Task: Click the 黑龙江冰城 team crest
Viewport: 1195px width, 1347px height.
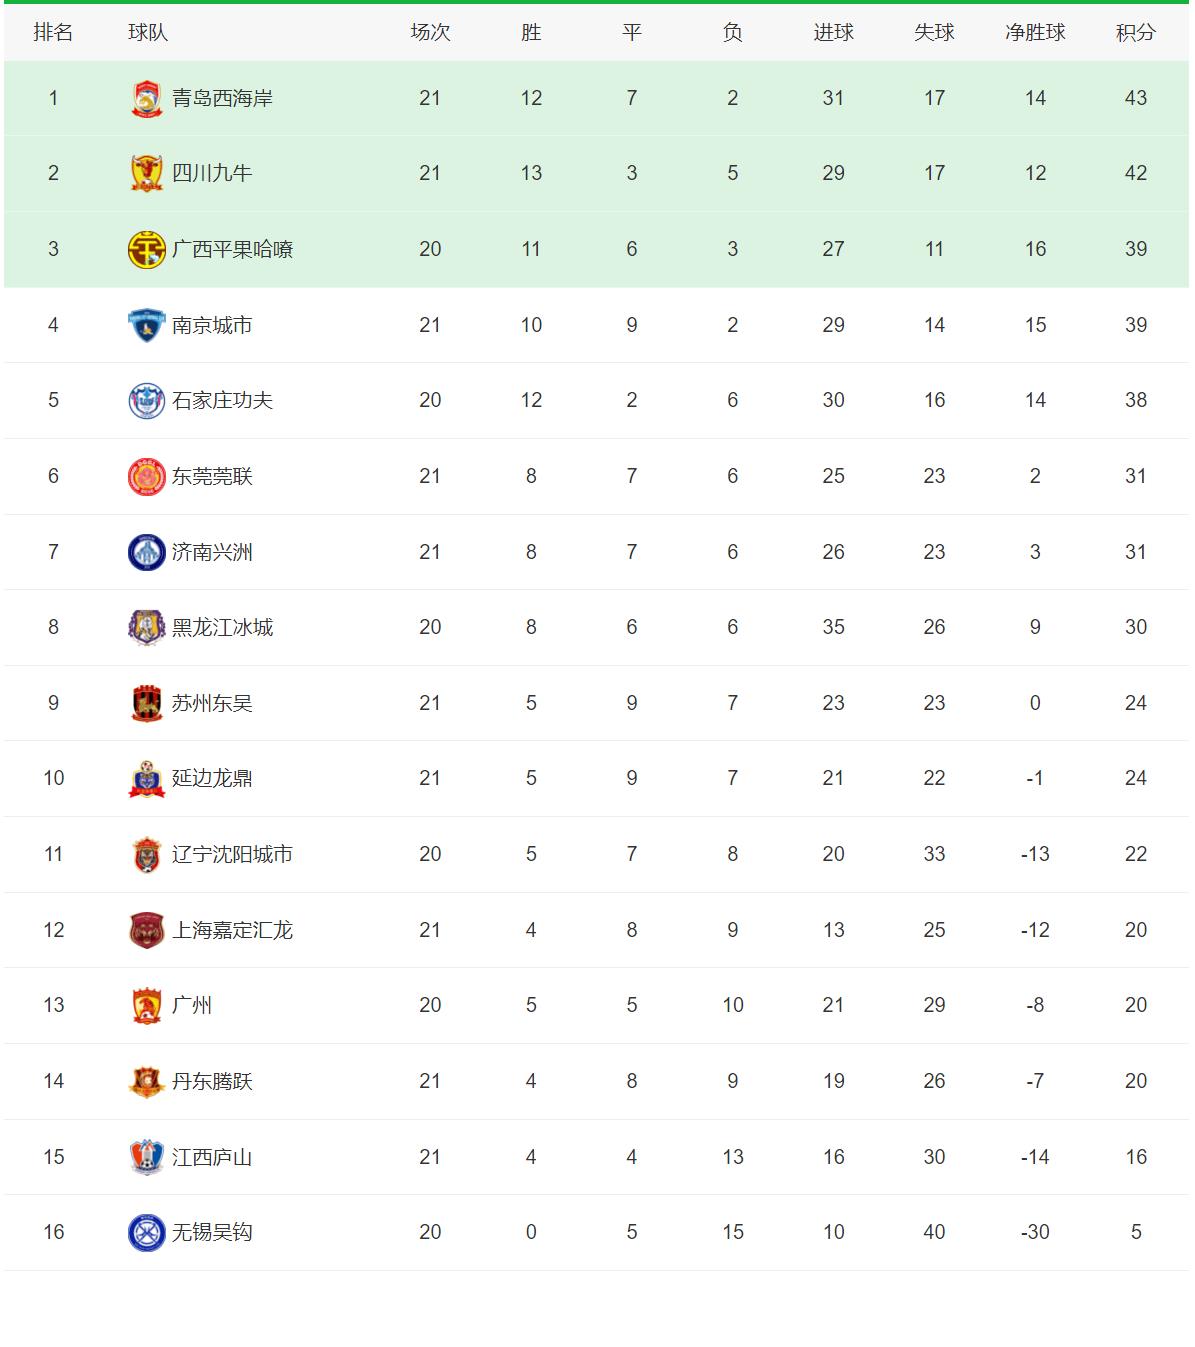Action: (x=147, y=627)
